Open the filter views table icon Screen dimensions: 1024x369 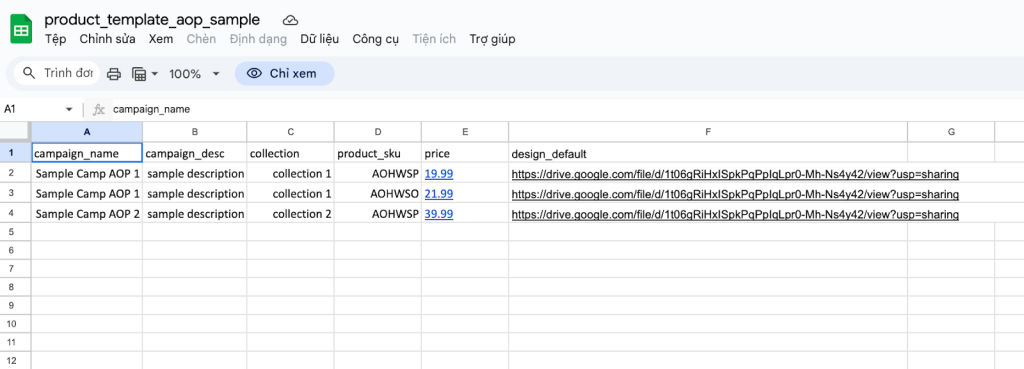click(x=138, y=74)
